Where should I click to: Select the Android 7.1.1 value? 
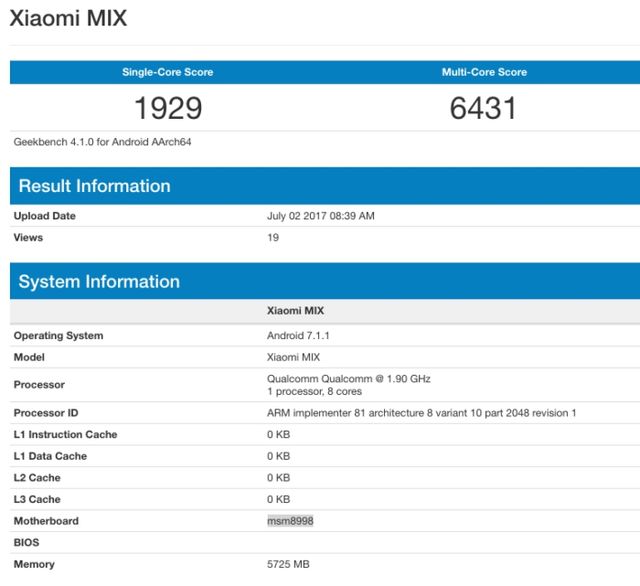click(298, 335)
